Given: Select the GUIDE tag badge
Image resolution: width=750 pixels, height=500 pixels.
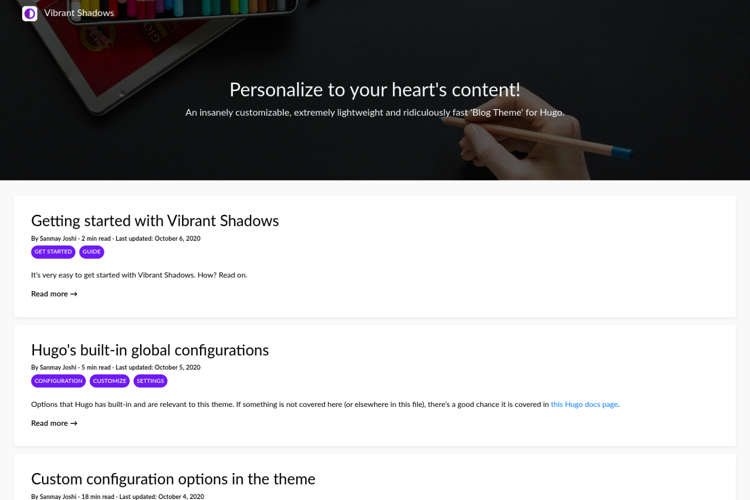Looking at the screenshot, I should (x=92, y=252).
